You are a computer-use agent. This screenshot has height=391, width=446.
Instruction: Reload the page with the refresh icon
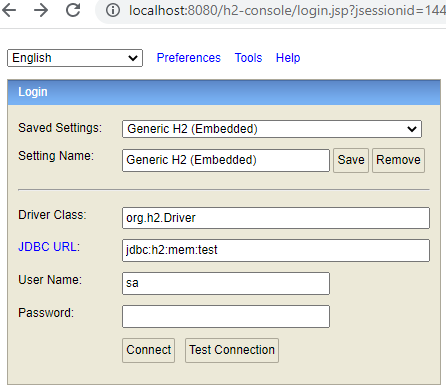[x=73, y=10]
